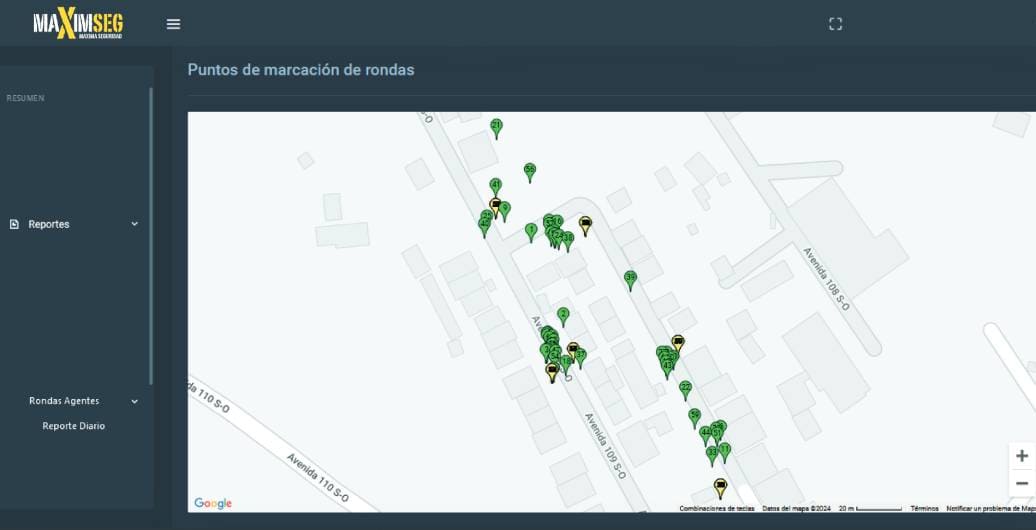Select green map marker 11

(x=725, y=452)
